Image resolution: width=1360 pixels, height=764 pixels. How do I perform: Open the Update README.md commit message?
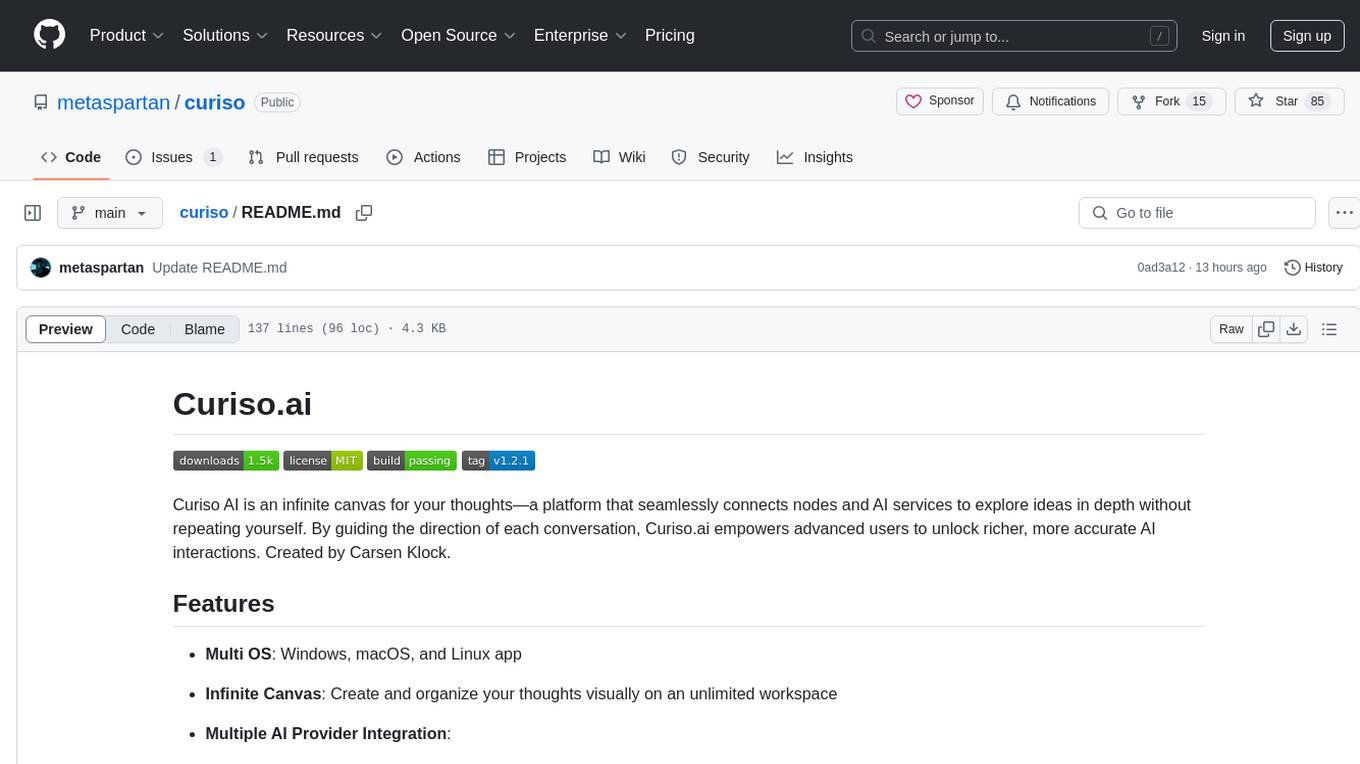tap(220, 268)
